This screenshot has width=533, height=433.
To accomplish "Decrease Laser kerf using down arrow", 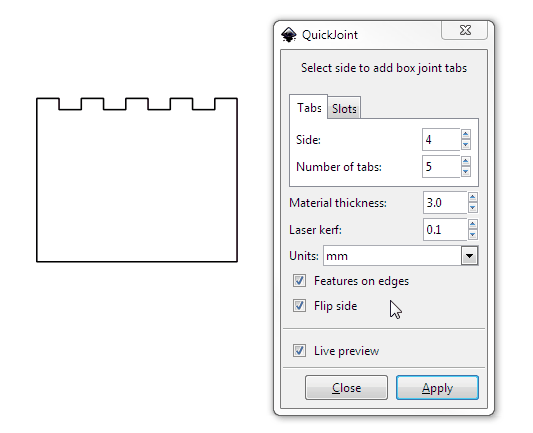I will click(472, 235).
